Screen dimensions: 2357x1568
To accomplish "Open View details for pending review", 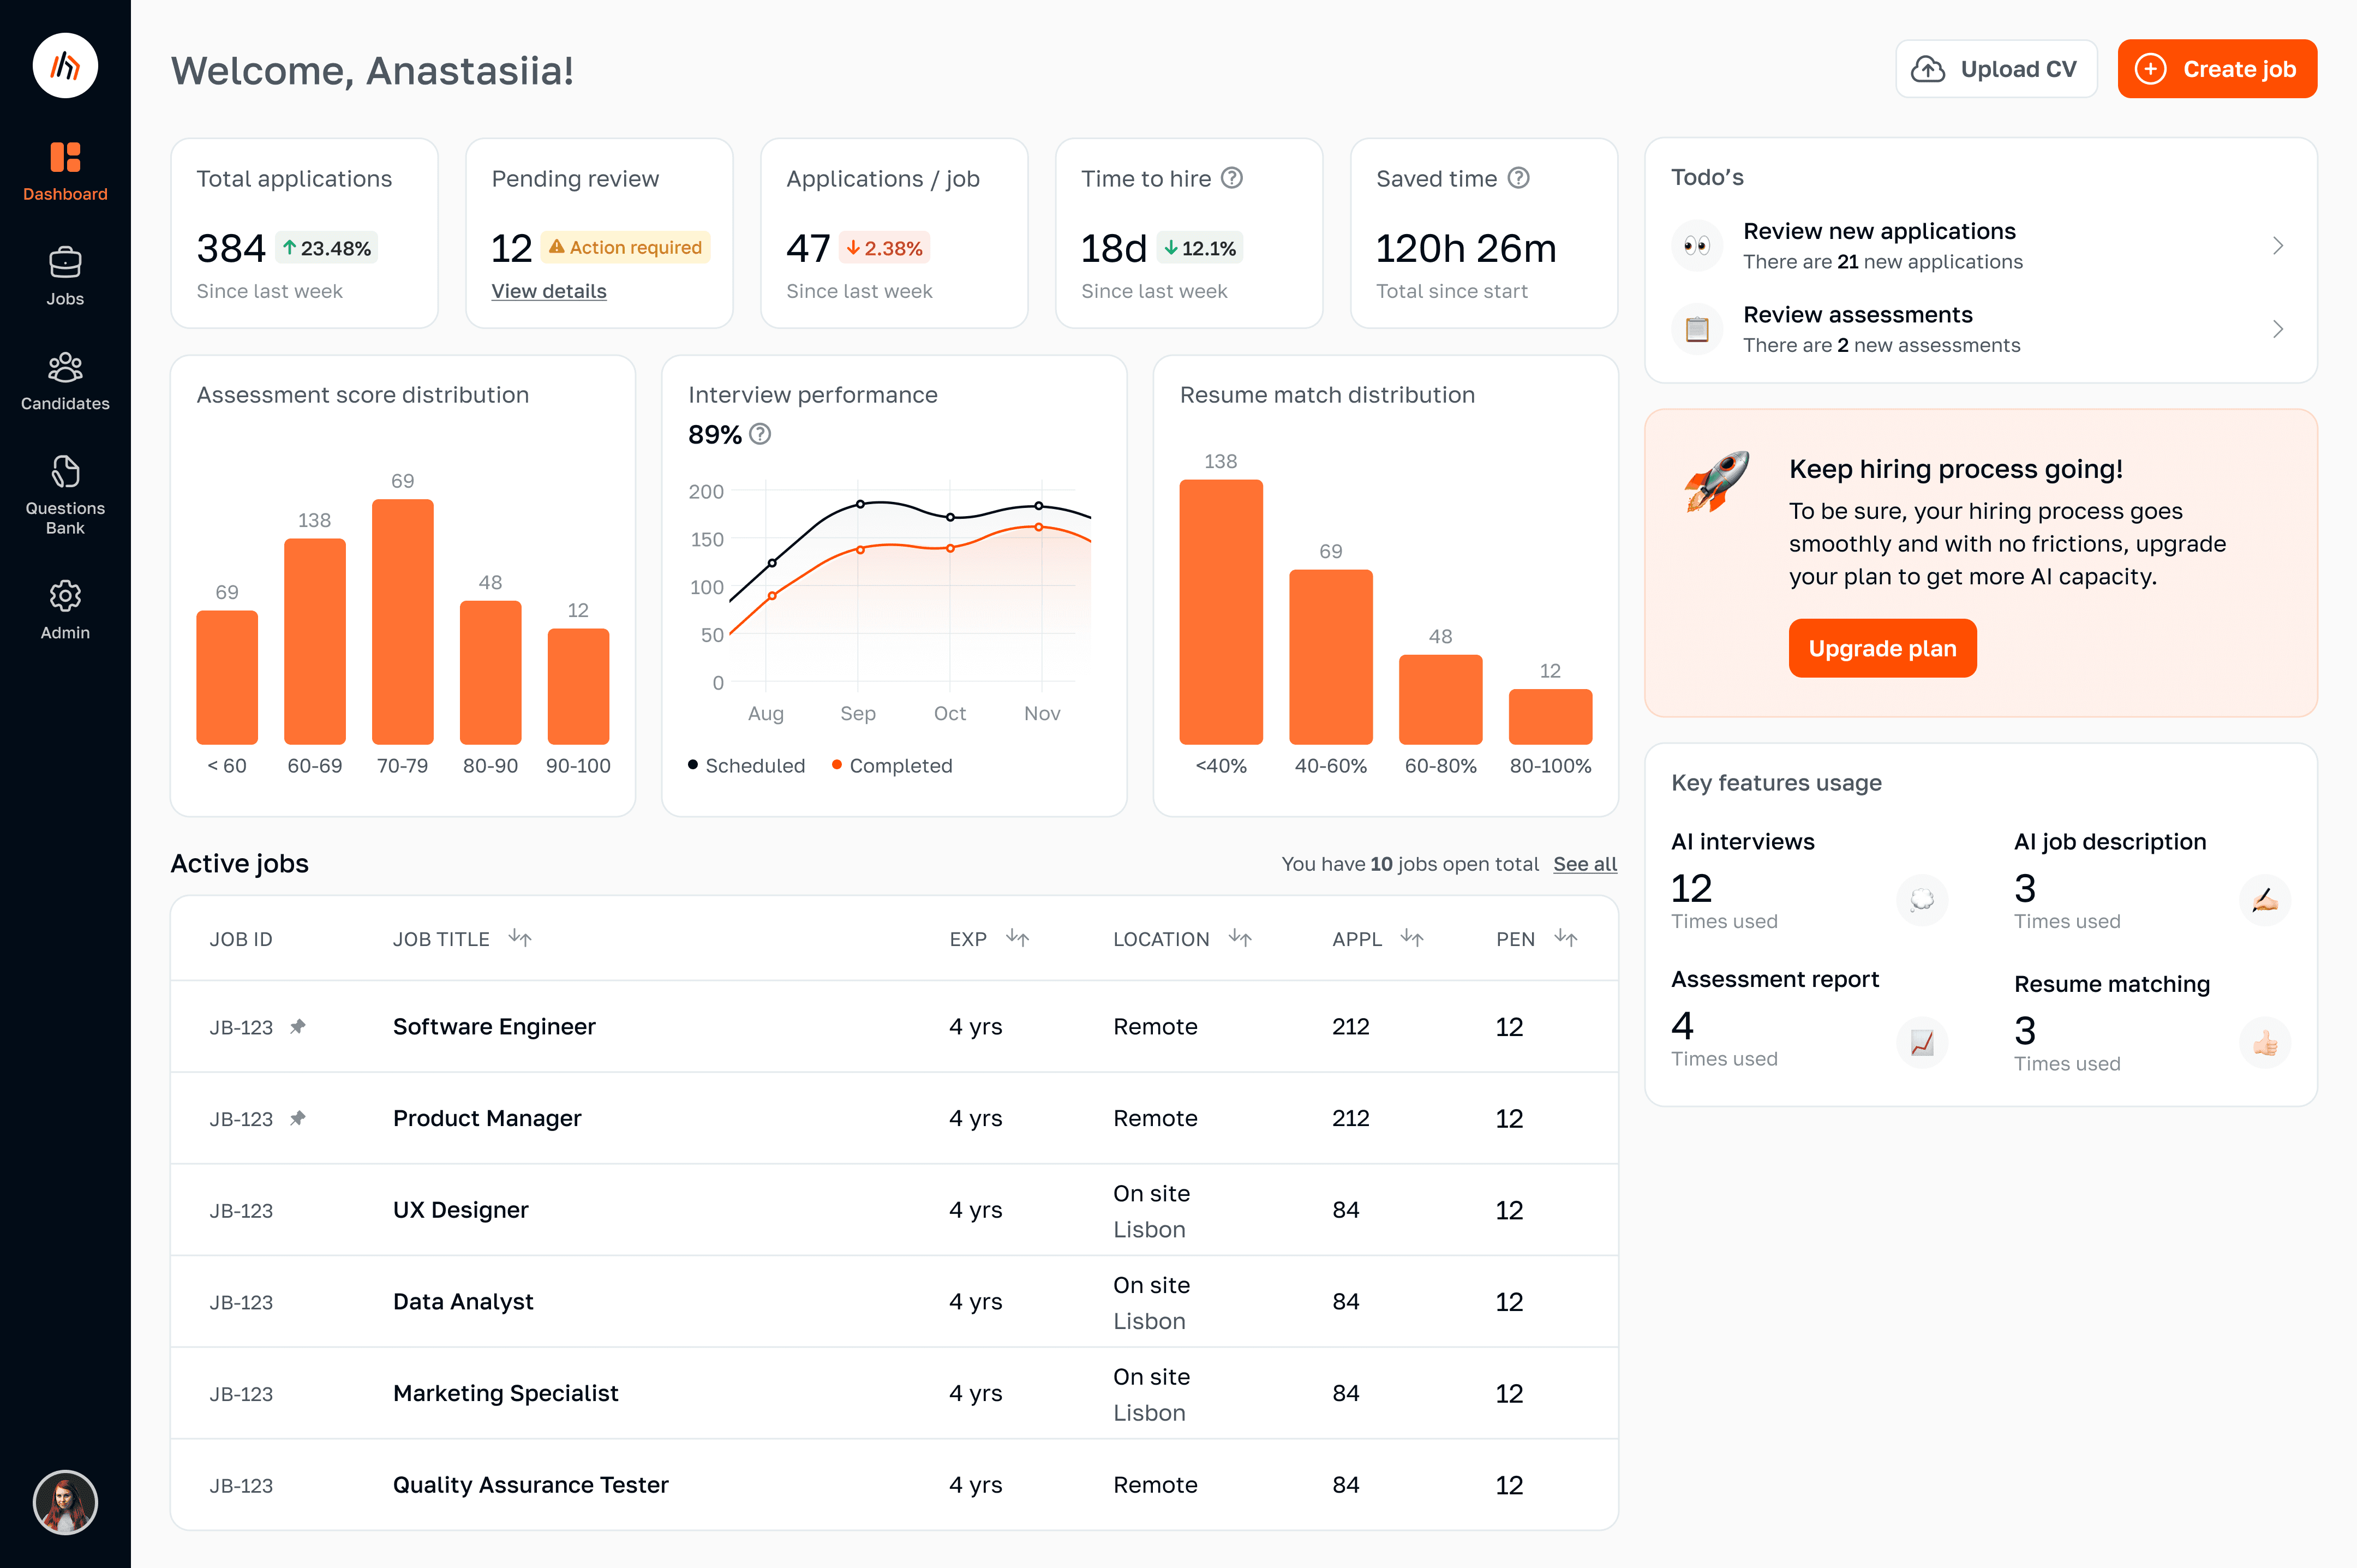I will coord(549,291).
